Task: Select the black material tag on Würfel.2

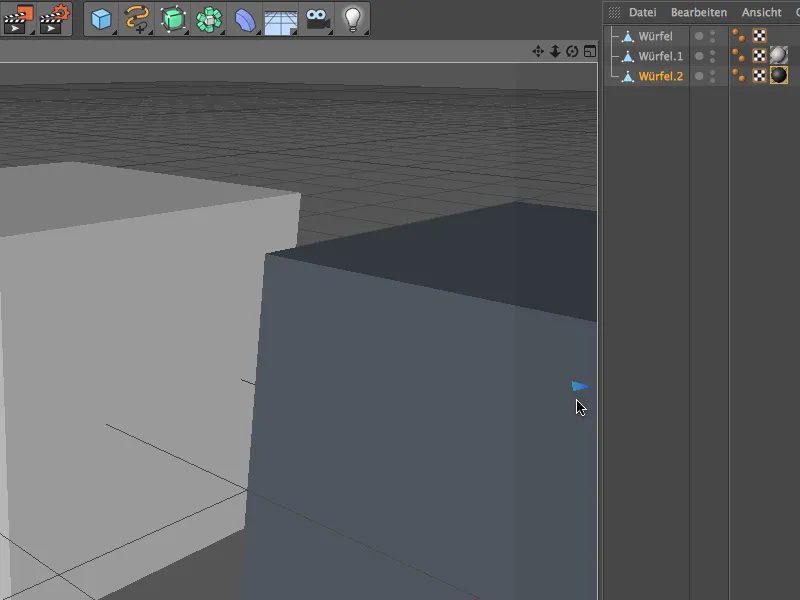Action: click(x=779, y=76)
